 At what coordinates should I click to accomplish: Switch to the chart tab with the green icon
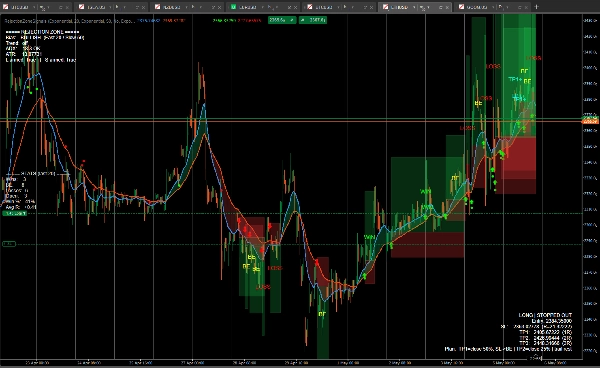[x=264, y=7]
